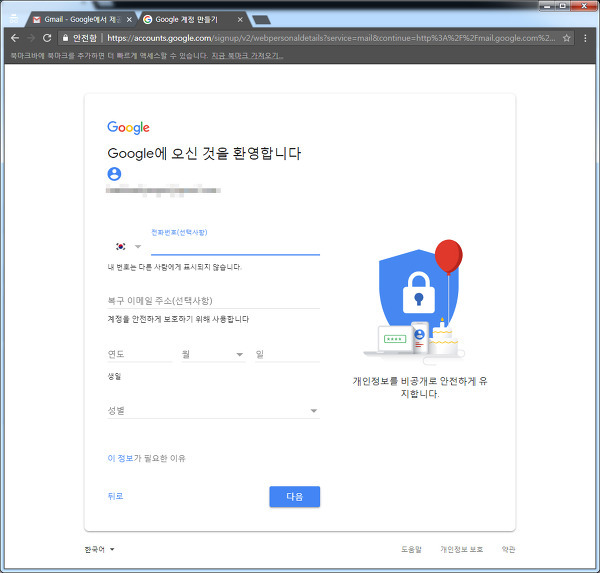Bookmark this page with the star icon
The image size is (600, 573).
[x=566, y=38]
